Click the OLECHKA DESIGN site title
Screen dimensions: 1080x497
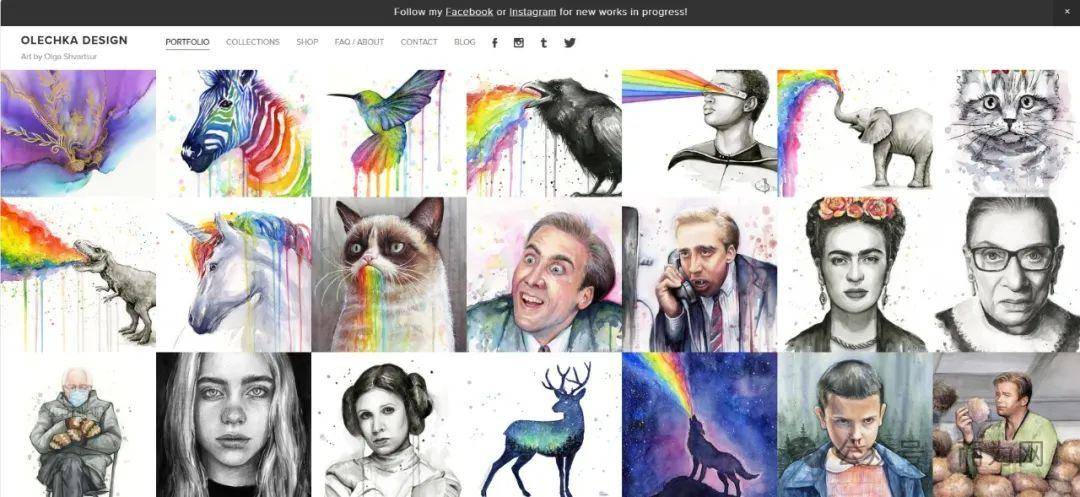pyautogui.click(x=74, y=40)
